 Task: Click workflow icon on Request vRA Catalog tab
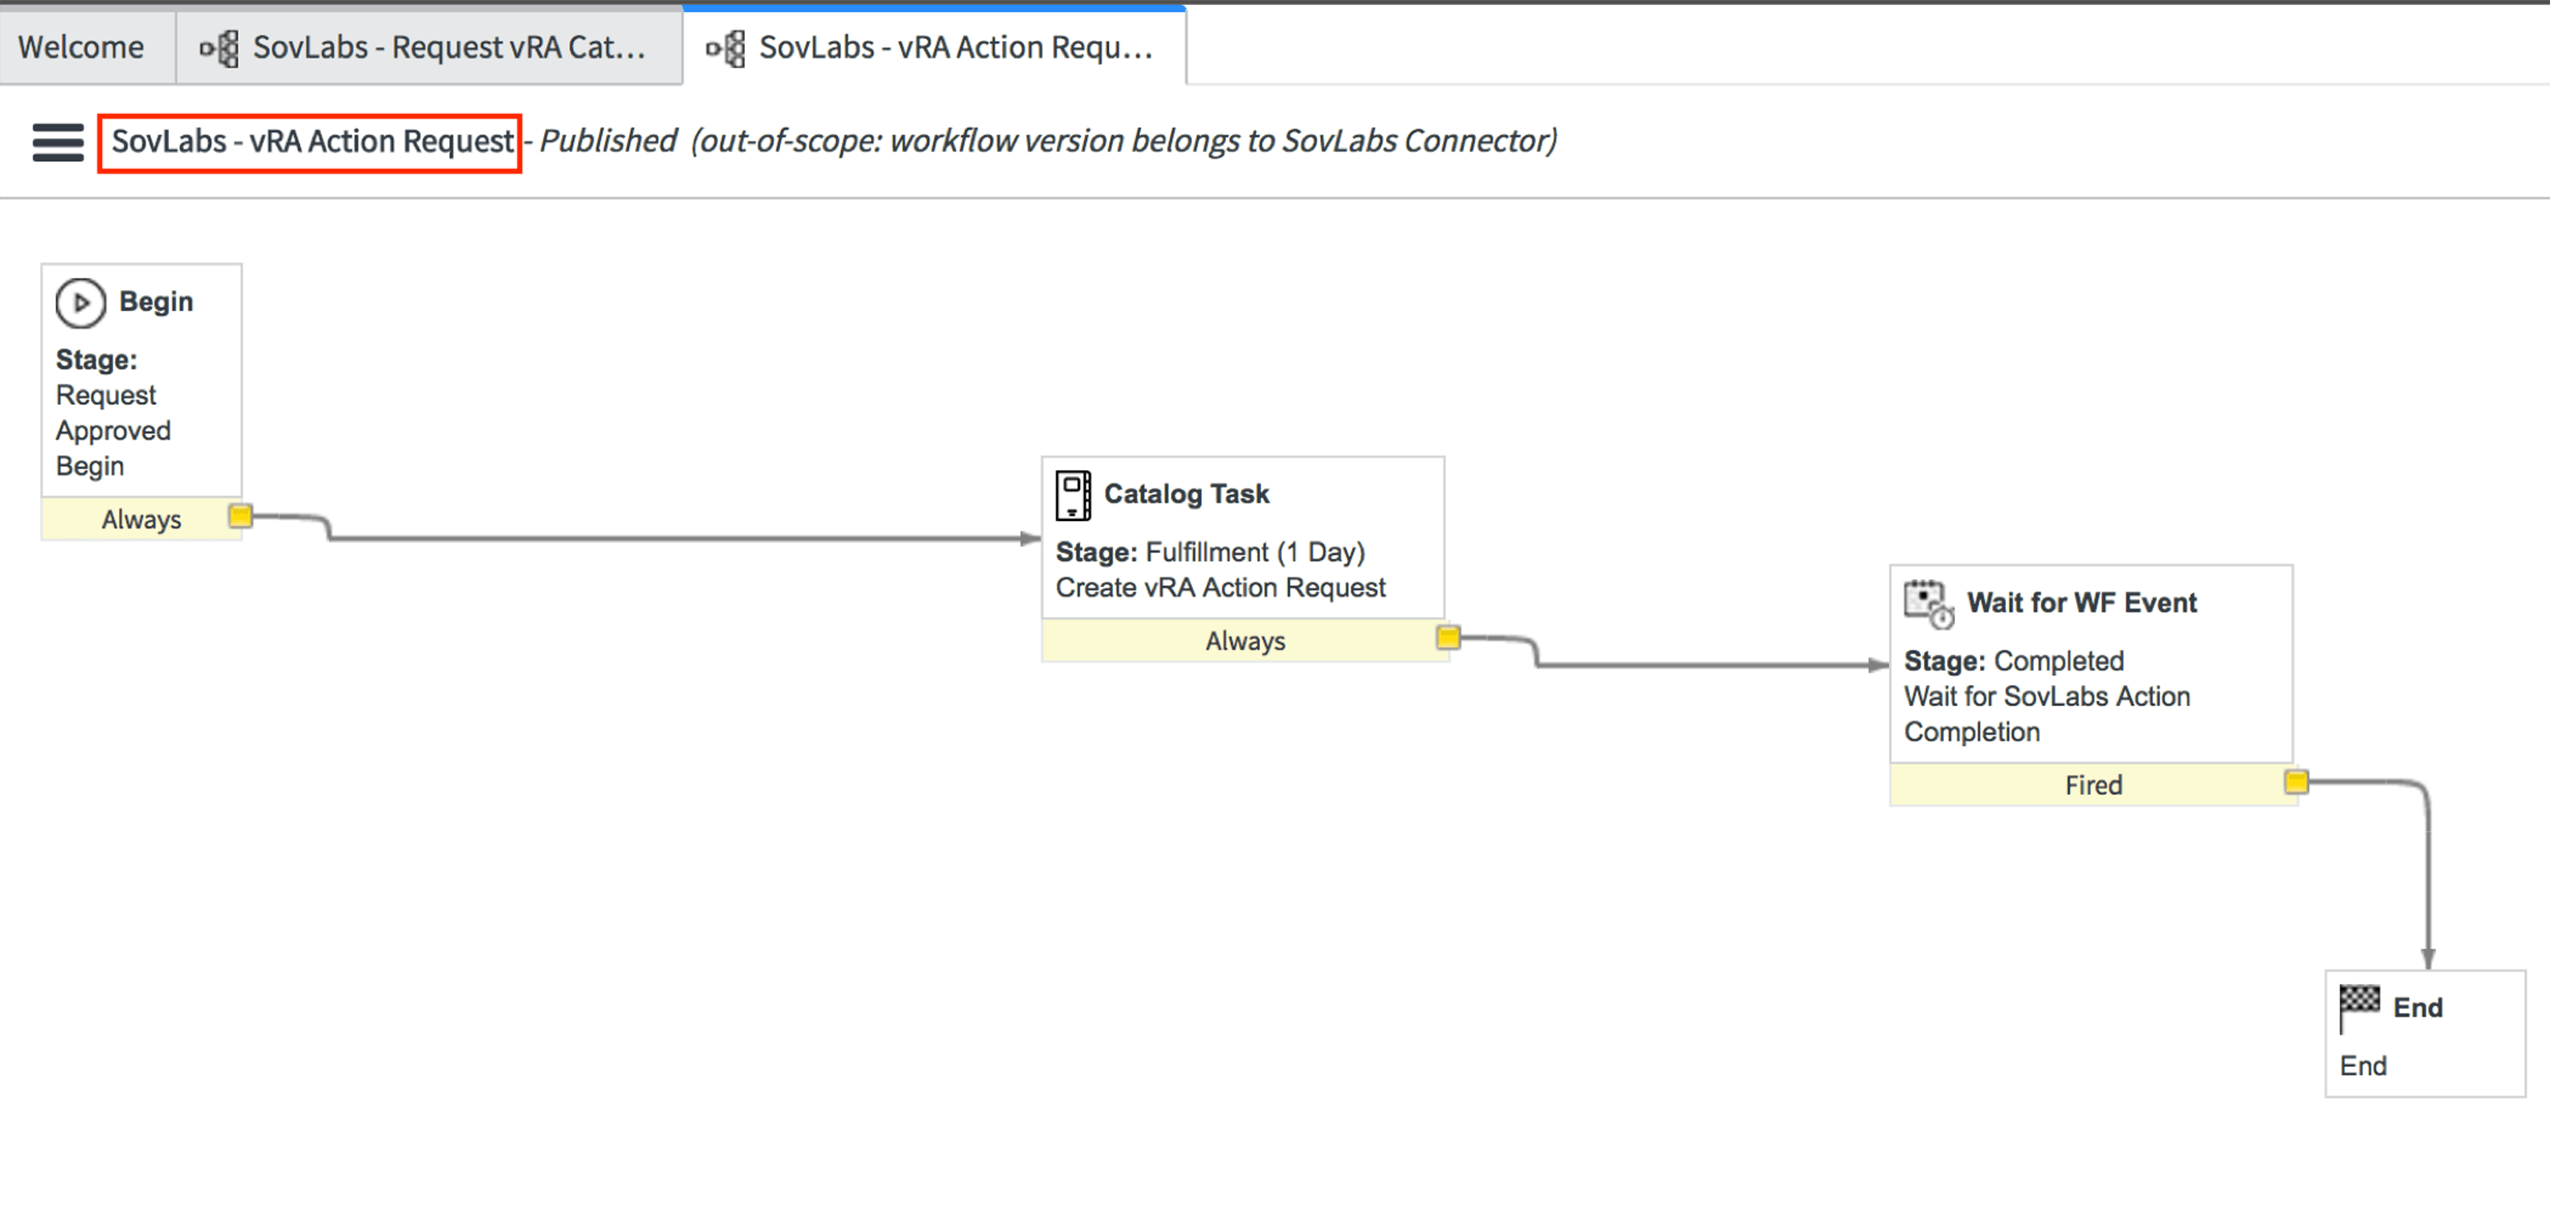coord(219,48)
